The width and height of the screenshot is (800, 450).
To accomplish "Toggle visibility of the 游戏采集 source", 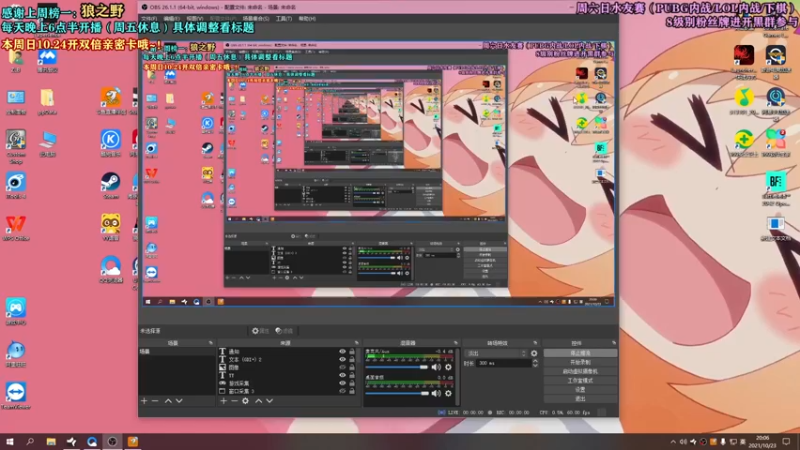I will (342, 383).
